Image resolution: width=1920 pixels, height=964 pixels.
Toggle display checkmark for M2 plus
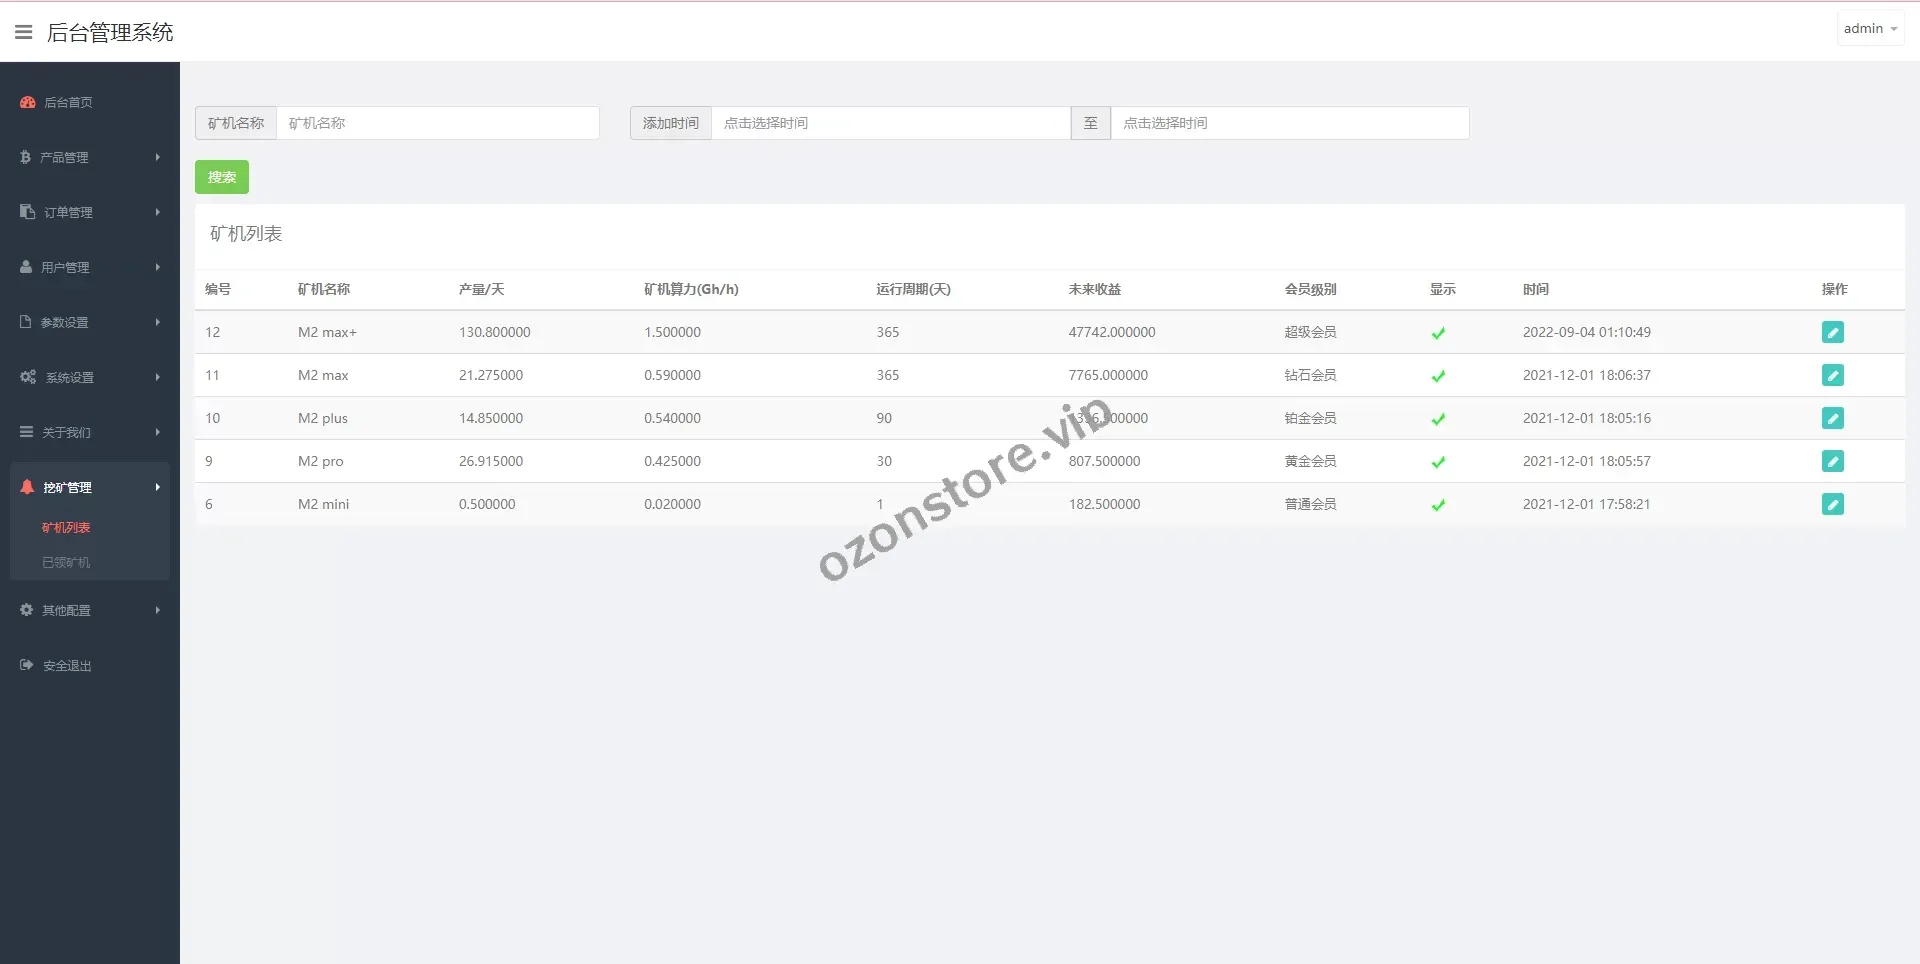pyautogui.click(x=1438, y=419)
